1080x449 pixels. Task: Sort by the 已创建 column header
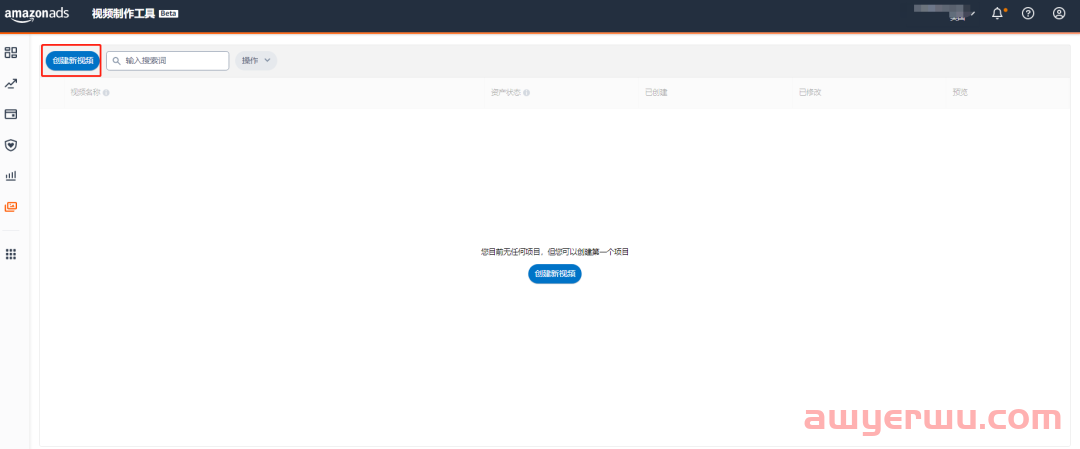coord(656,93)
